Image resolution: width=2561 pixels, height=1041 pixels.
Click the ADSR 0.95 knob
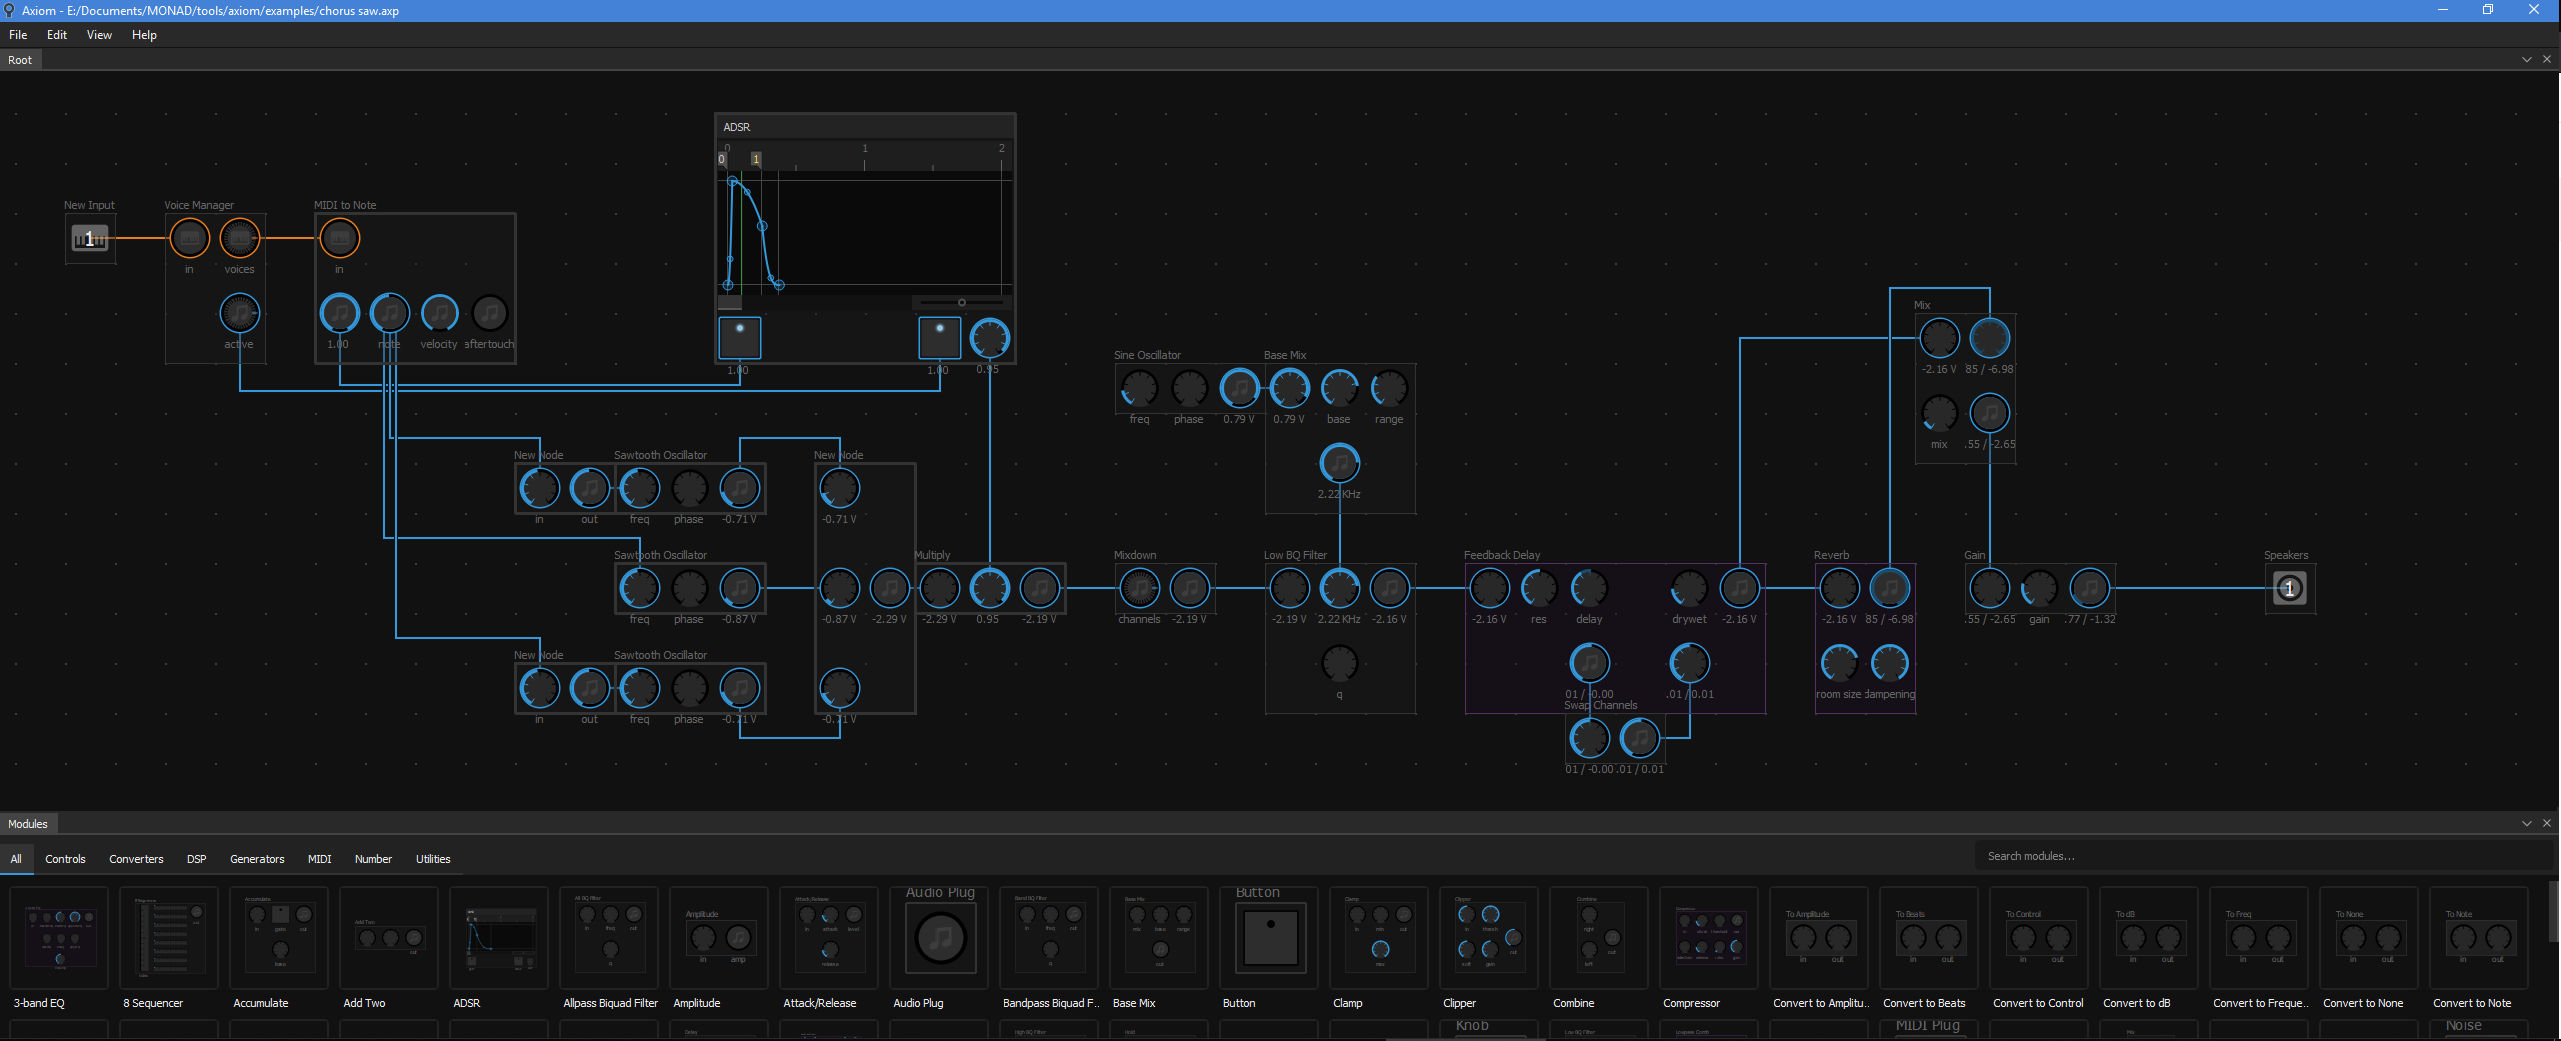(989, 338)
